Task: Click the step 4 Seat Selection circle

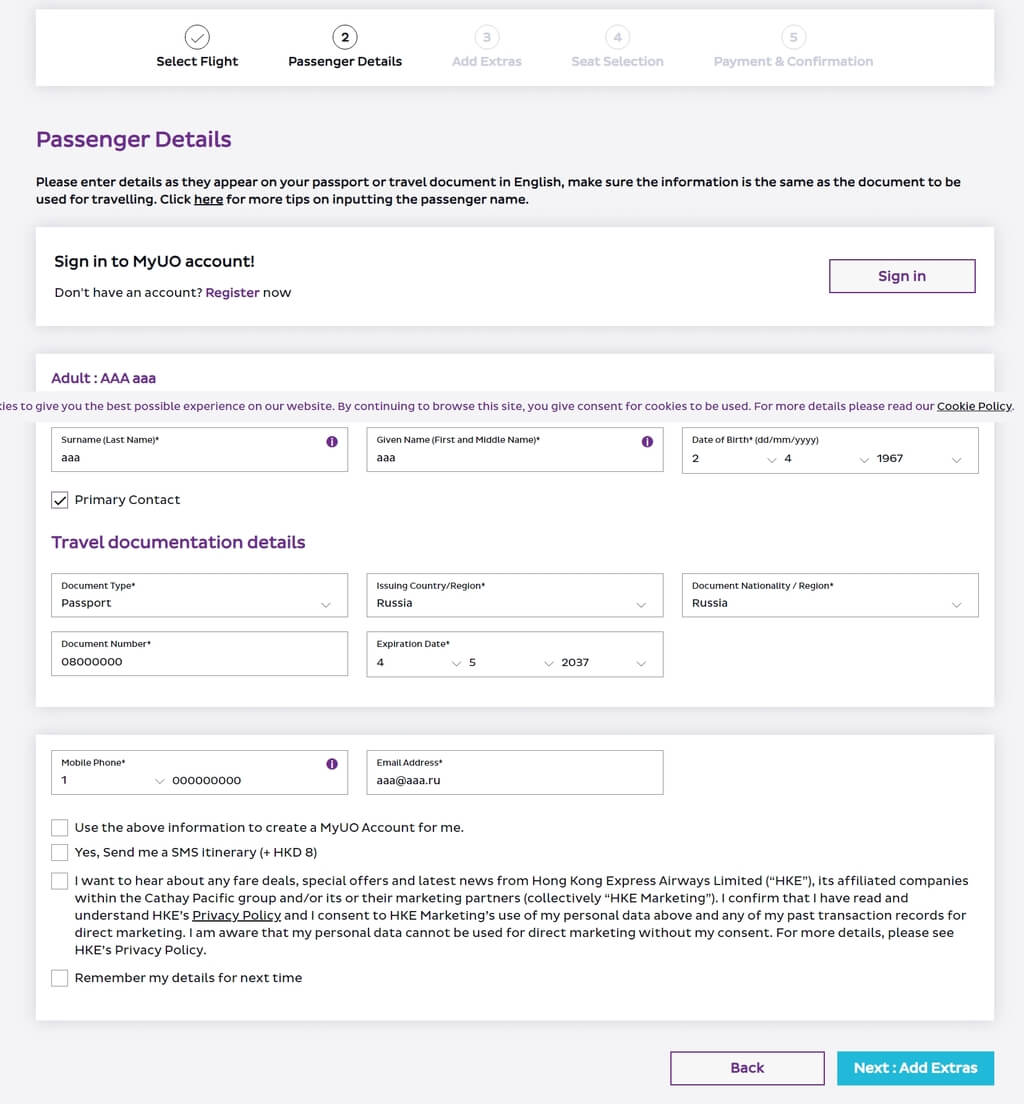Action: click(x=618, y=37)
